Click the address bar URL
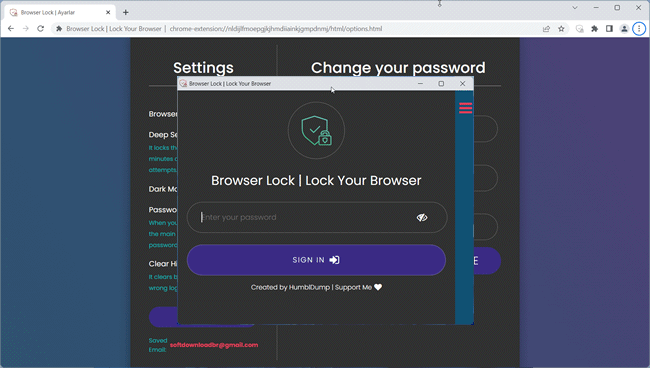 point(276,29)
